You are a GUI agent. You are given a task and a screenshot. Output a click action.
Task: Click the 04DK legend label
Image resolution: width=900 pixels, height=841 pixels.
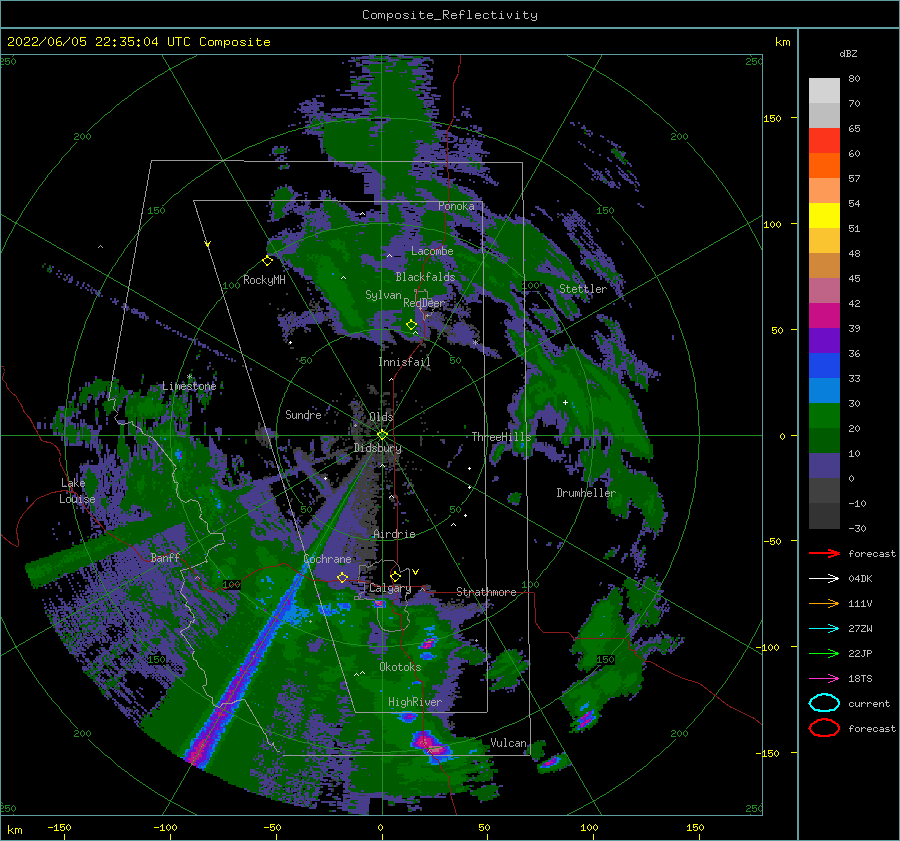coord(860,579)
